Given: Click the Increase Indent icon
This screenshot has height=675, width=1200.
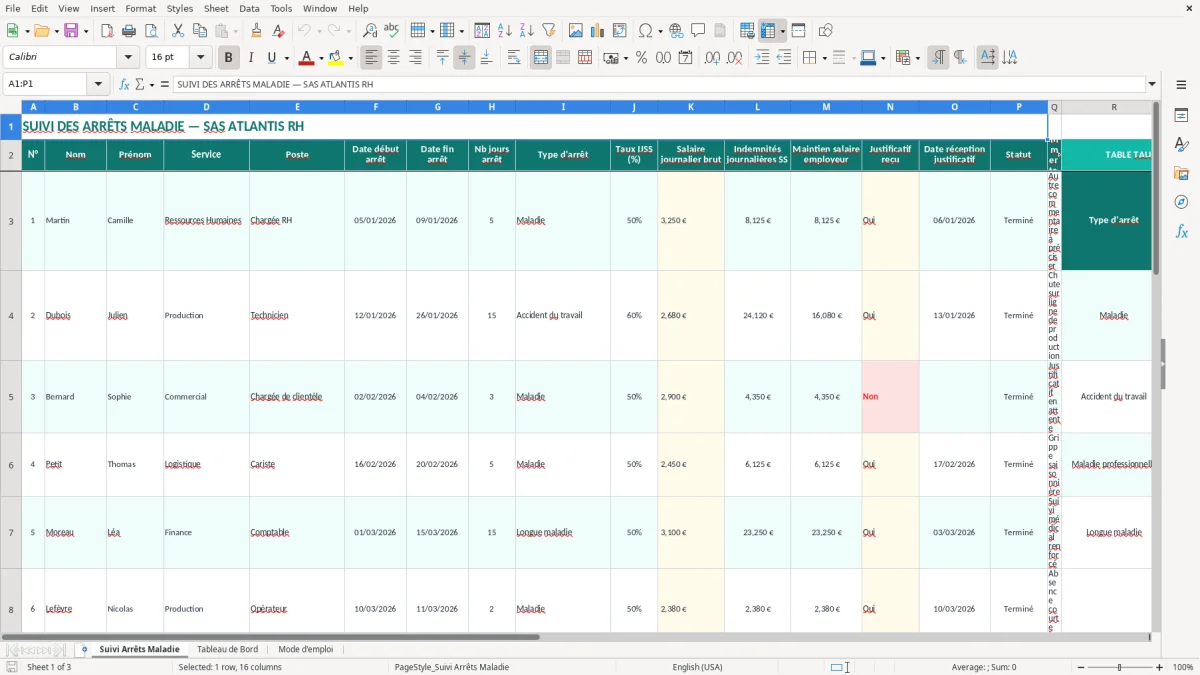Looking at the screenshot, I should [x=762, y=58].
